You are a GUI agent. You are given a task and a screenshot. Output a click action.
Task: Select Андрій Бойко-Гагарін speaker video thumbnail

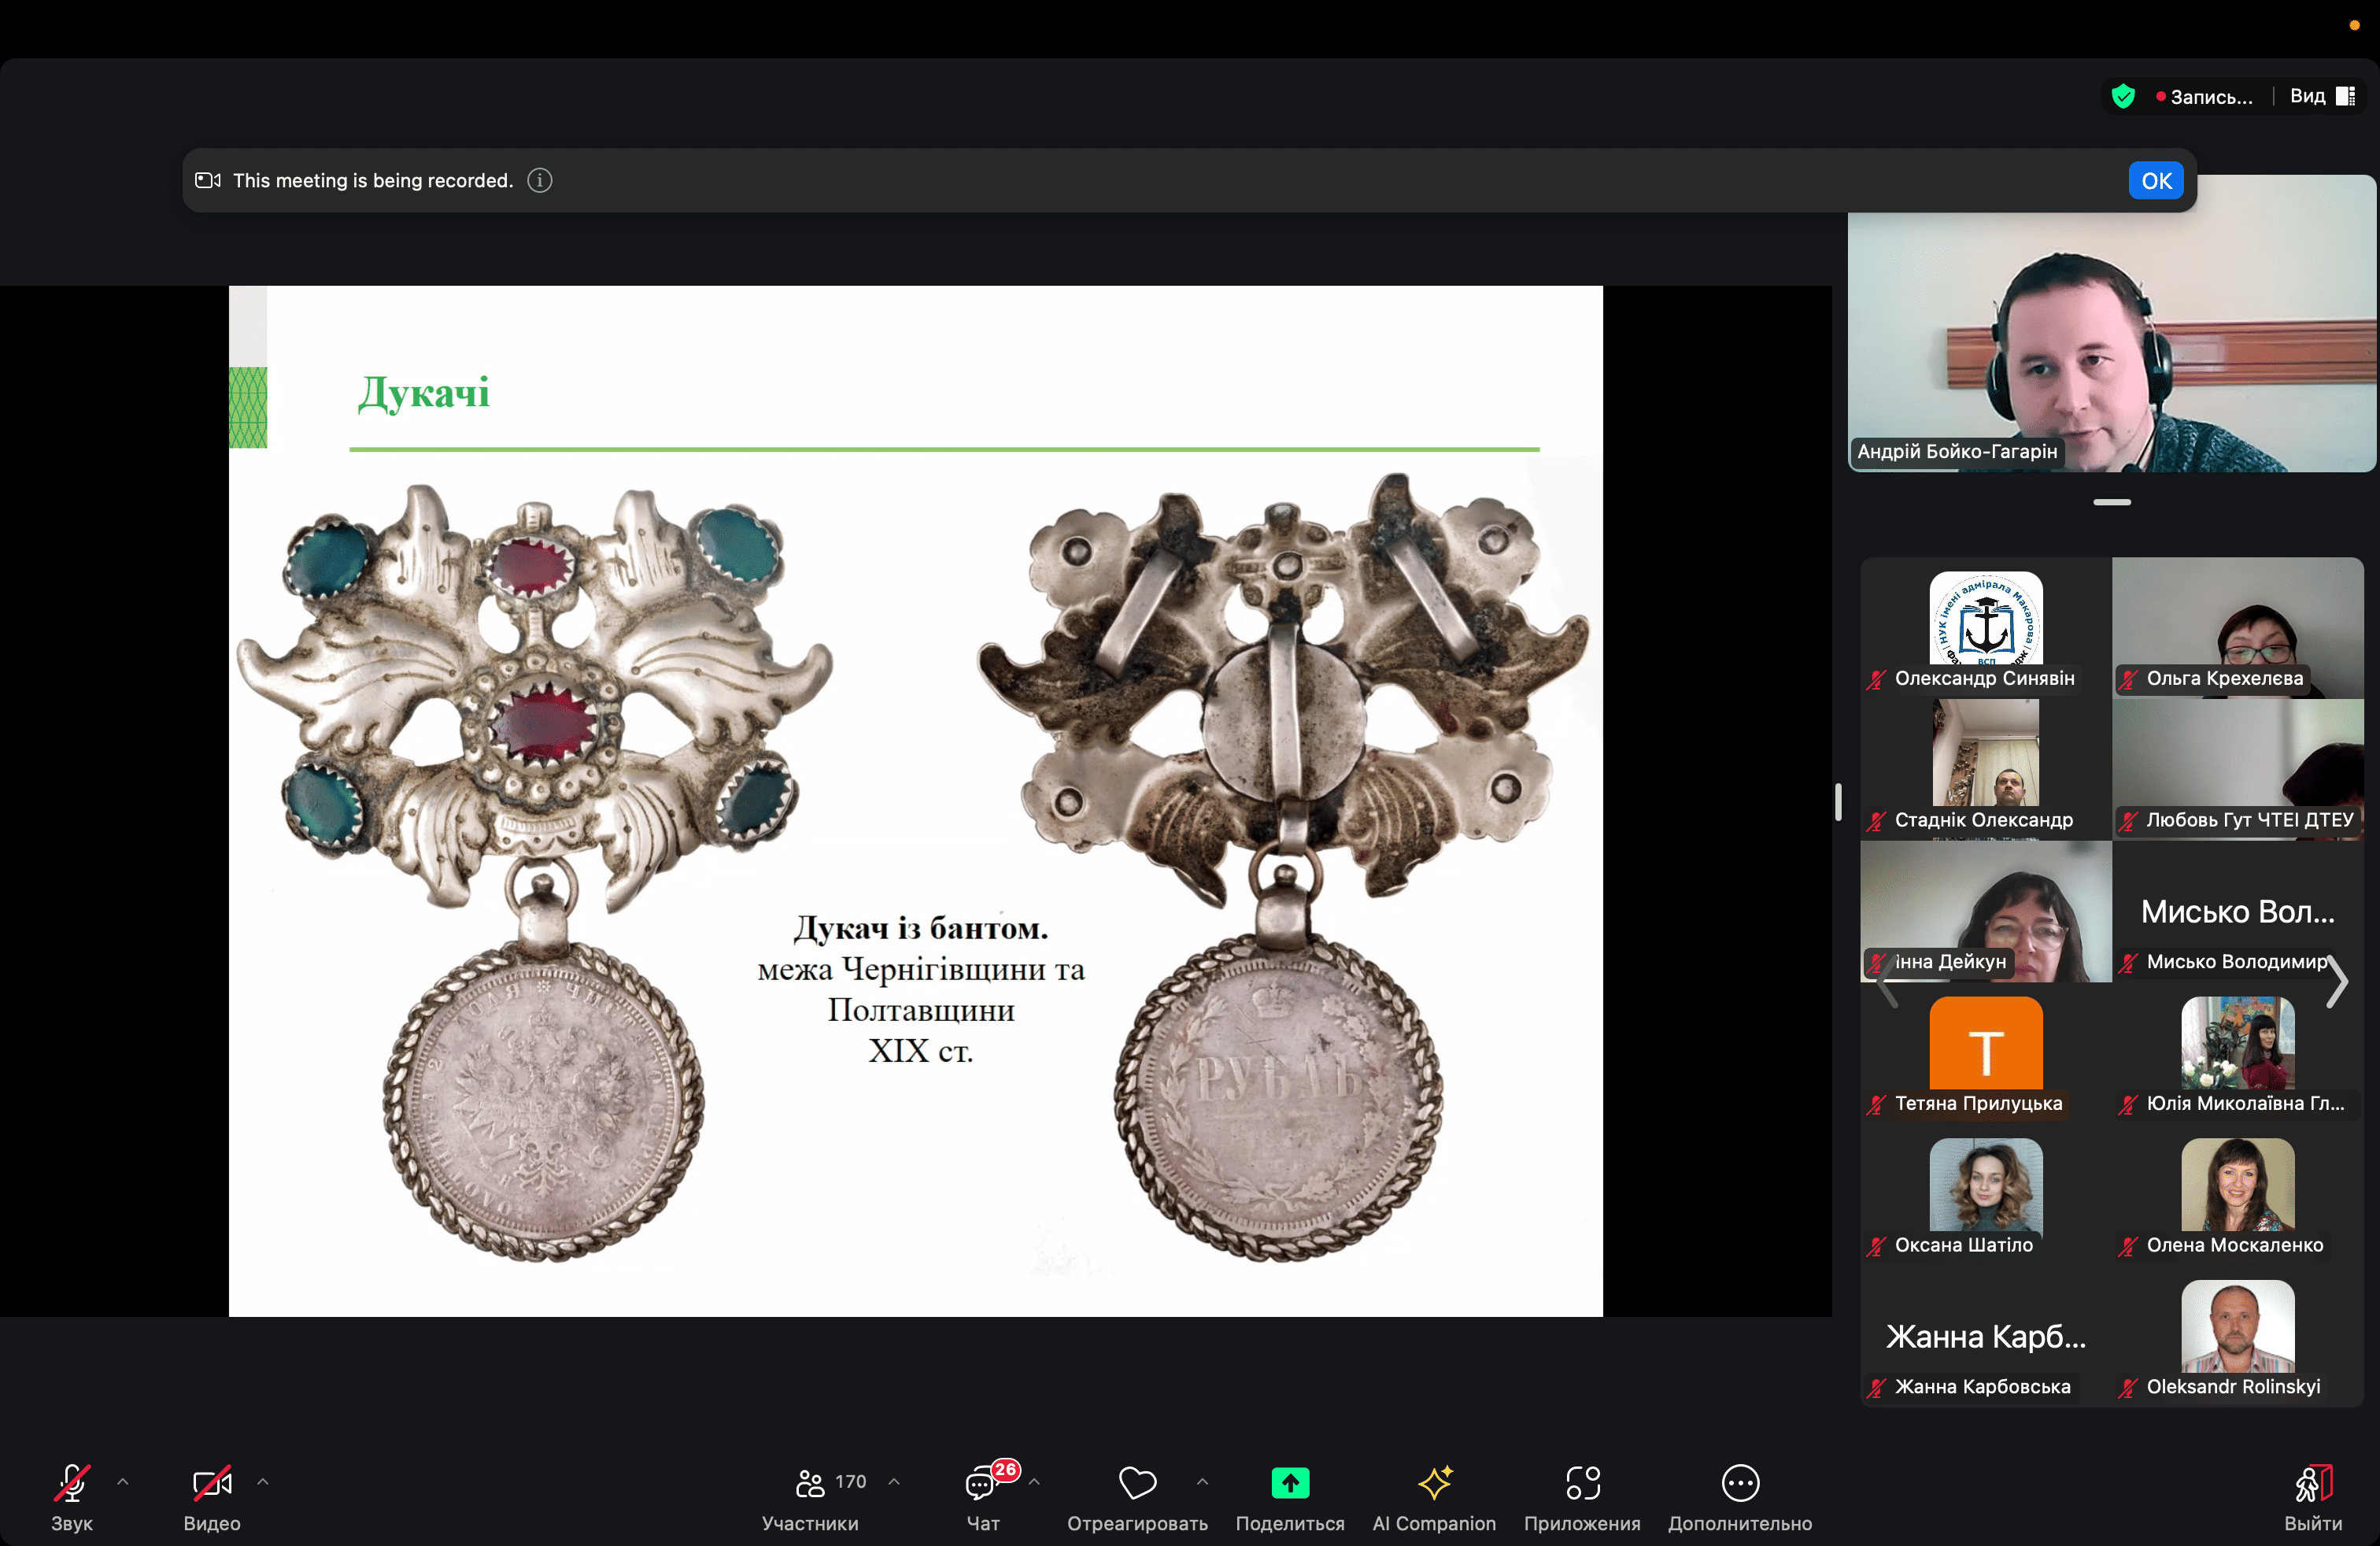[2111, 324]
